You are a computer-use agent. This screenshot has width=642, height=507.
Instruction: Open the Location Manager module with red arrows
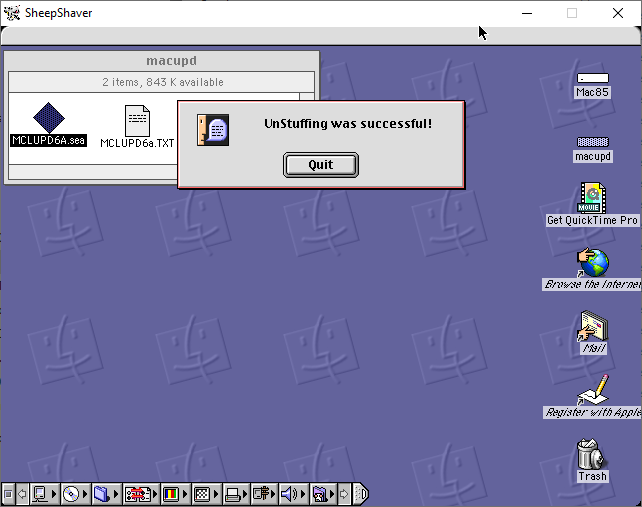[142, 494]
